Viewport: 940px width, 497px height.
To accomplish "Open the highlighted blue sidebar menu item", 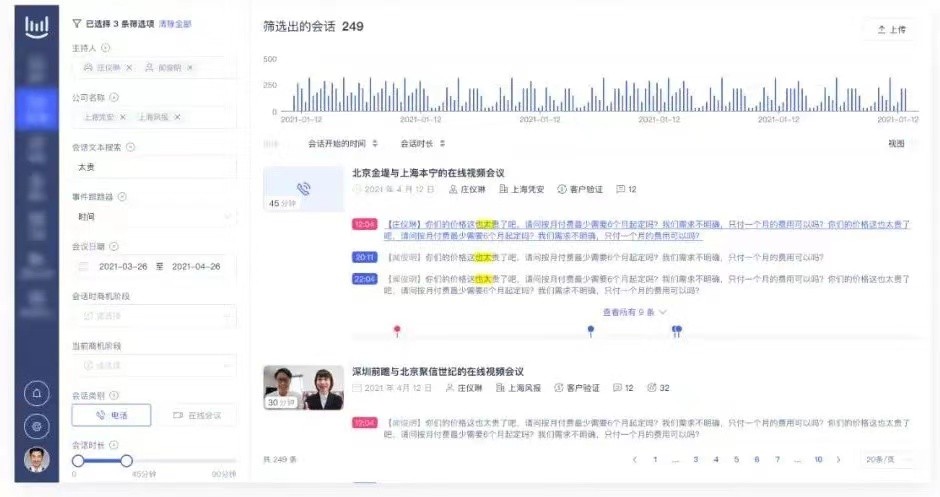I will click(x=37, y=109).
